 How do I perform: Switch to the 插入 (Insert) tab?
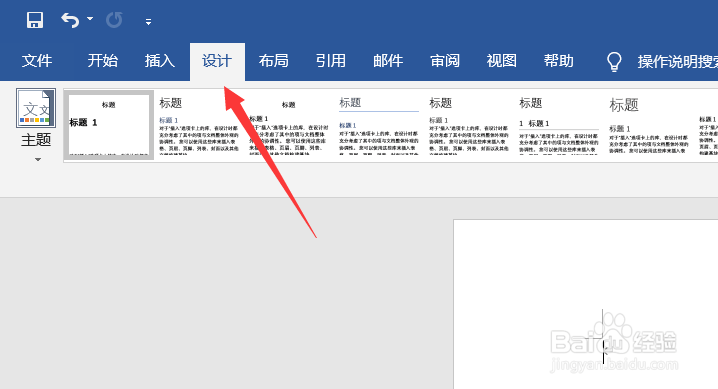(160, 61)
